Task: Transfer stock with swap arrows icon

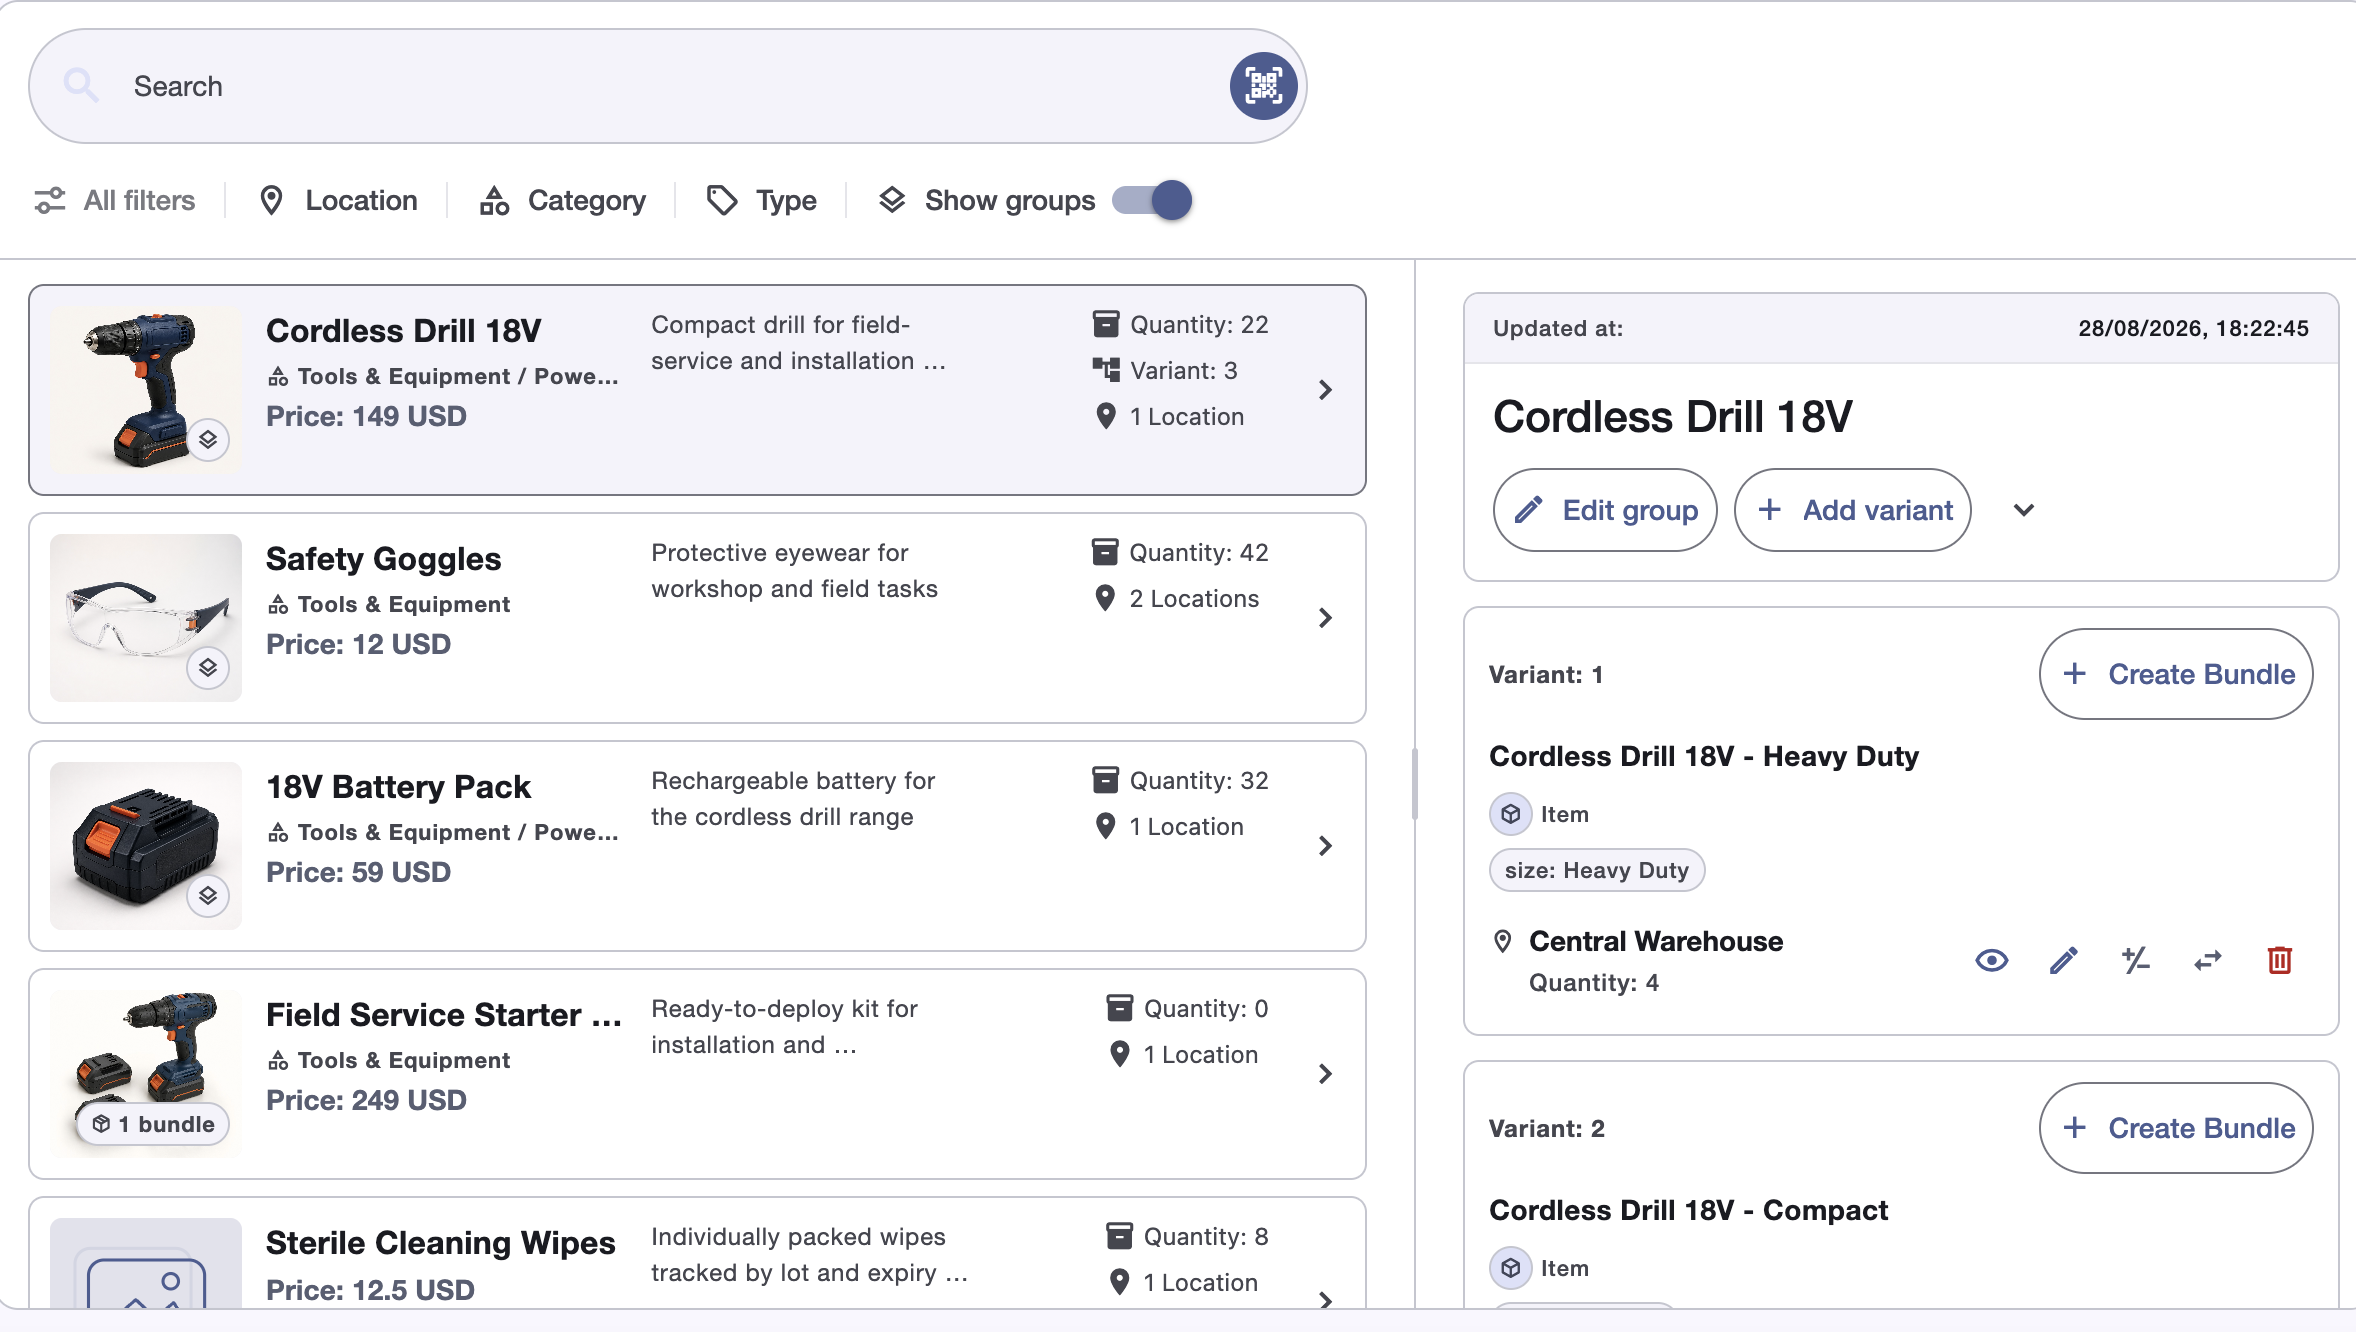Action: click(2208, 961)
